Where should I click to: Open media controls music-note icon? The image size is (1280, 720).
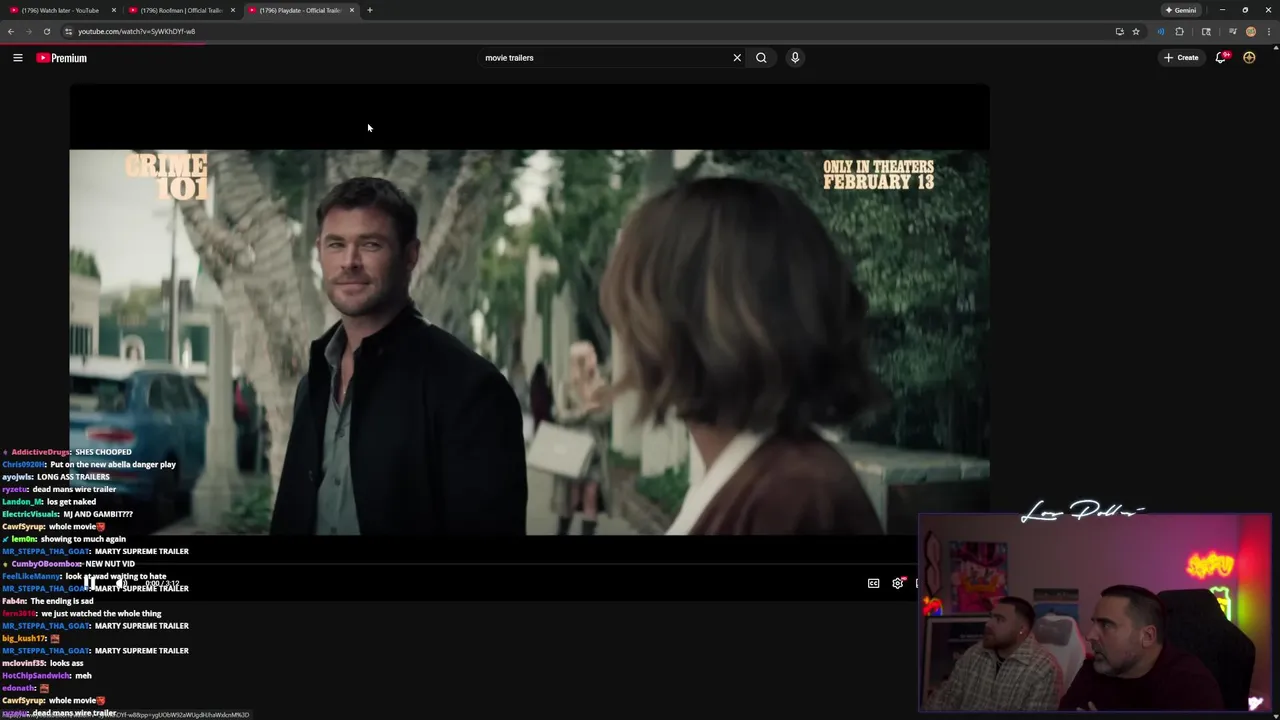coord(1232,31)
